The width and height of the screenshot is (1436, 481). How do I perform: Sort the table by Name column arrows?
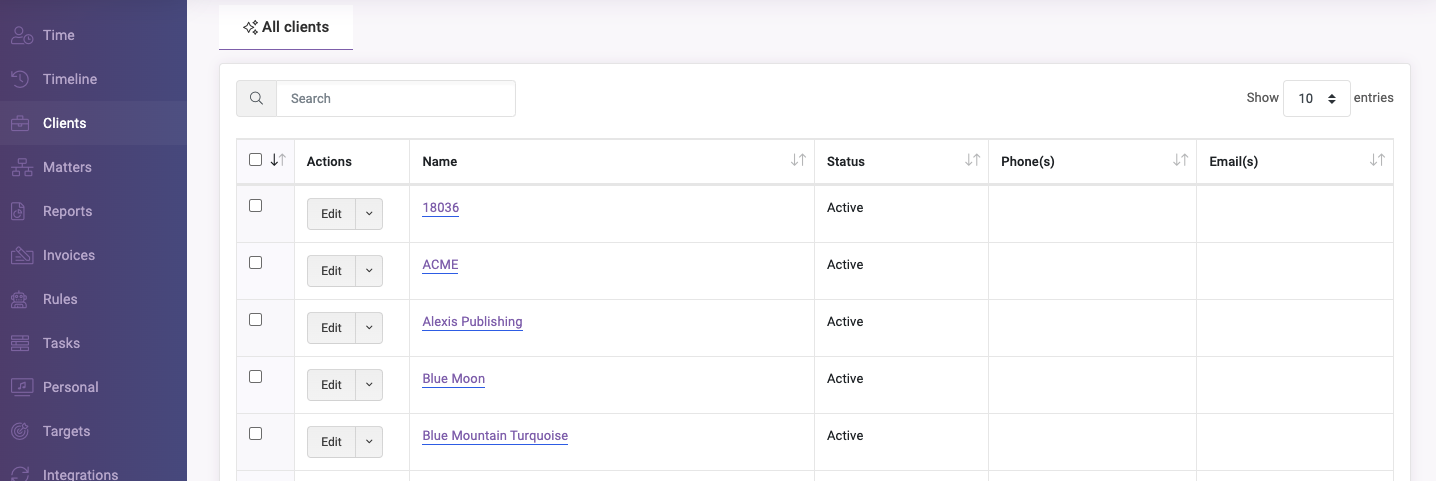pyautogui.click(x=798, y=160)
